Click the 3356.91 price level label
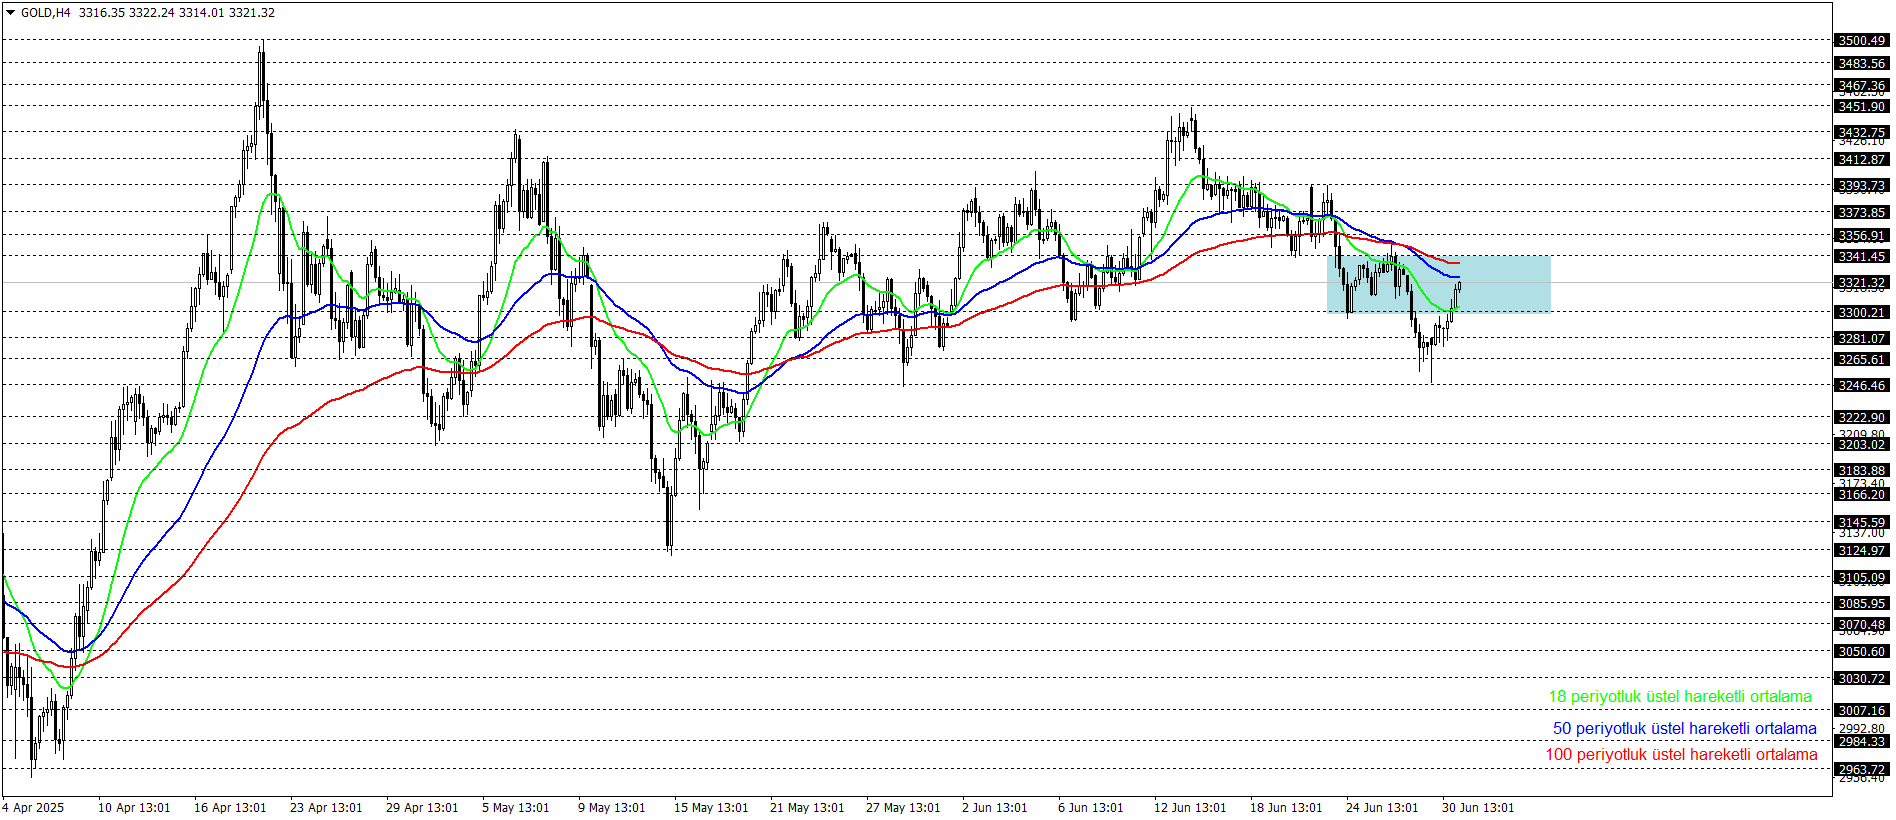This screenshot has height=820, width=1896. (1862, 236)
